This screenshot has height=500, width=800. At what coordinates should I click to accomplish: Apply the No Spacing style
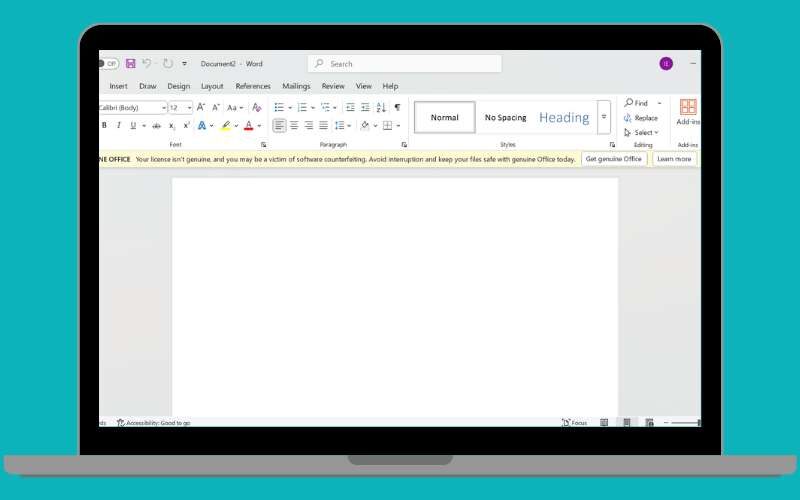(506, 117)
